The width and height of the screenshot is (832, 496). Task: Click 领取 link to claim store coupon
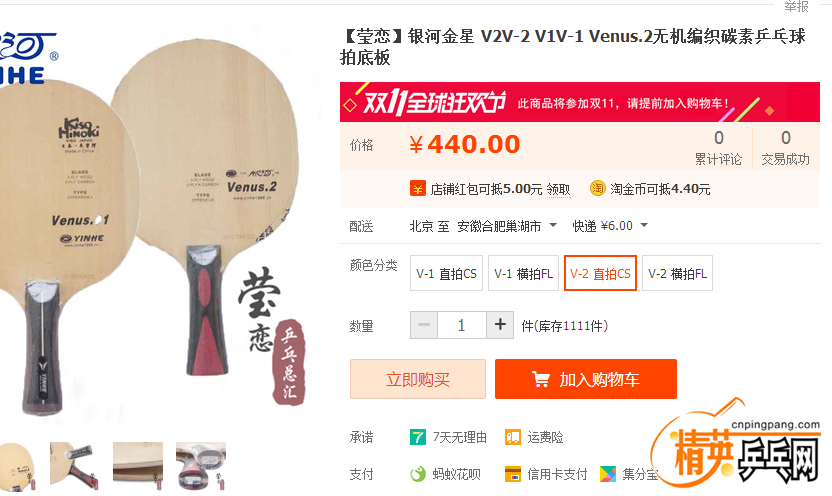coord(558,189)
